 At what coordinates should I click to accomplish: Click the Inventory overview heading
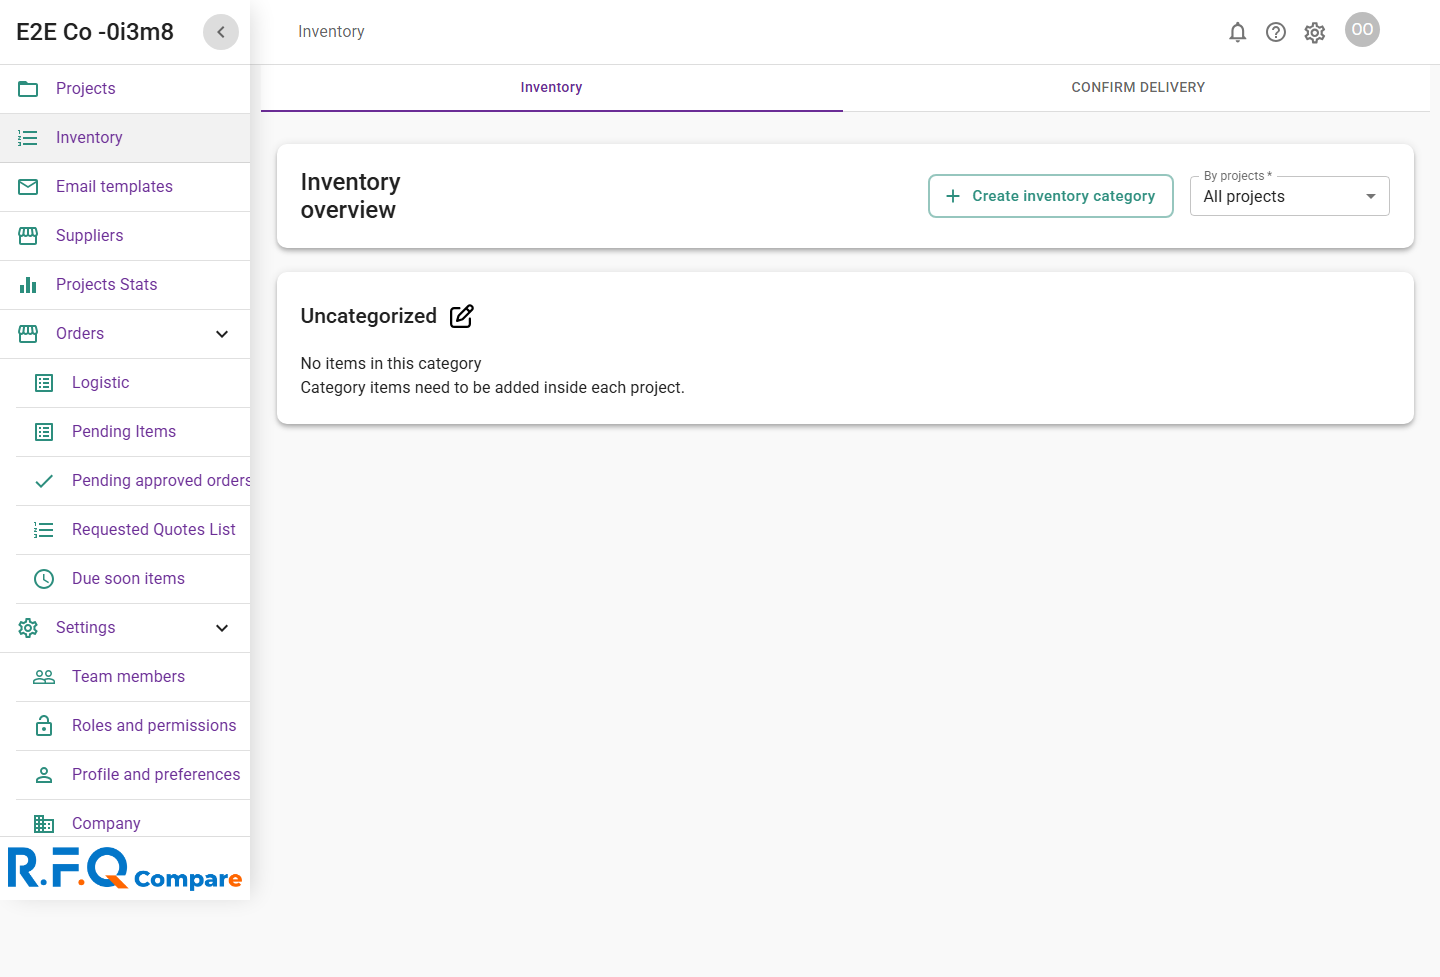click(x=351, y=196)
